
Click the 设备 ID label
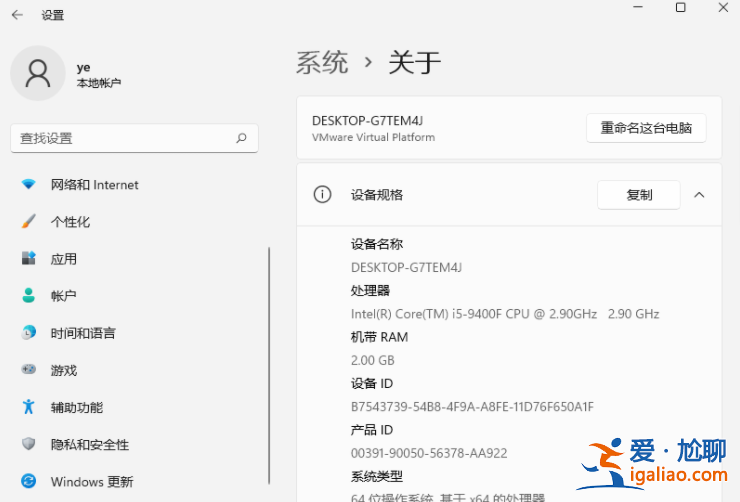(371, 383)
